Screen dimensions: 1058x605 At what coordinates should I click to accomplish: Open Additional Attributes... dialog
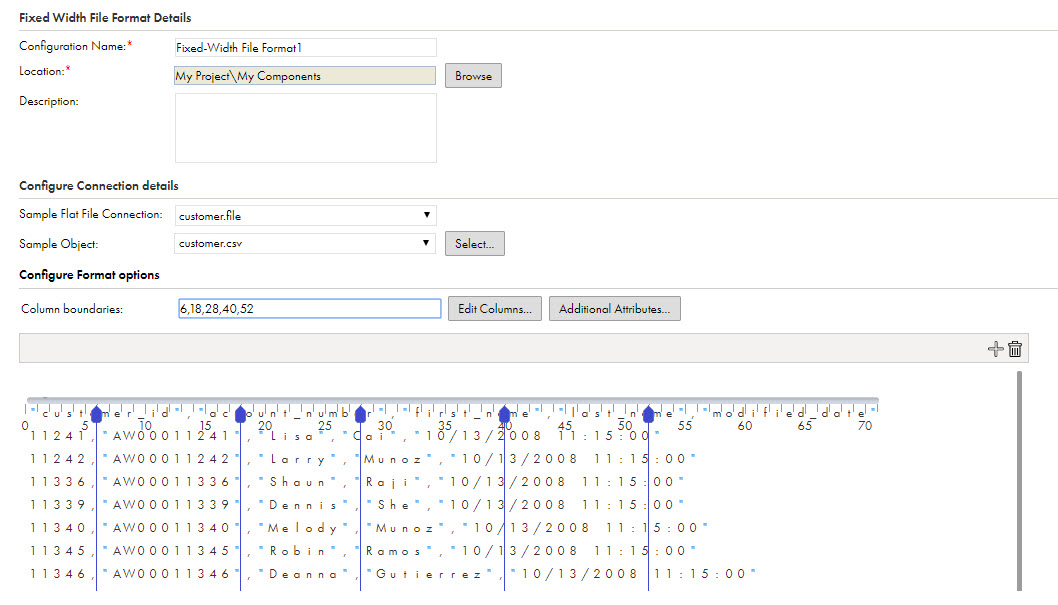(x=614, y=308)
